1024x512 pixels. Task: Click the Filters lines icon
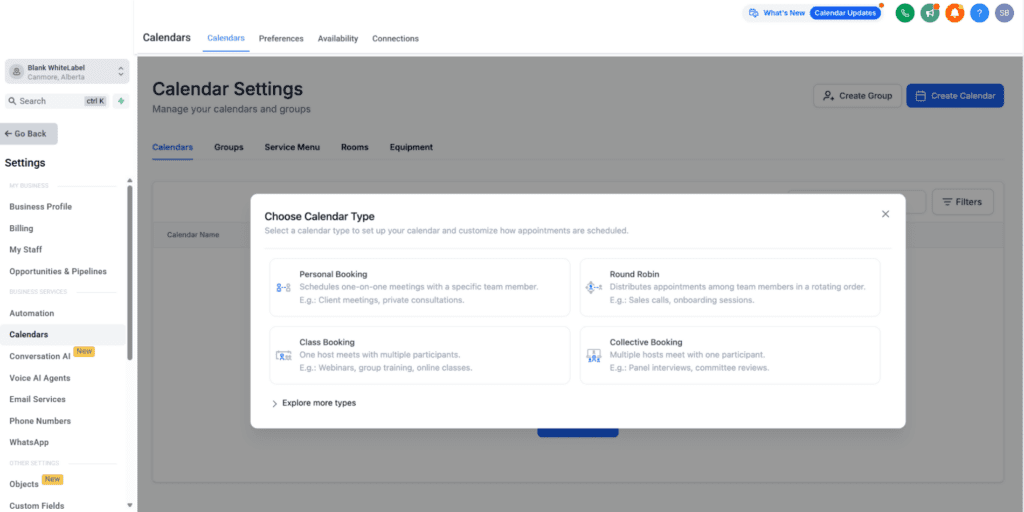[x=947, y=202]
